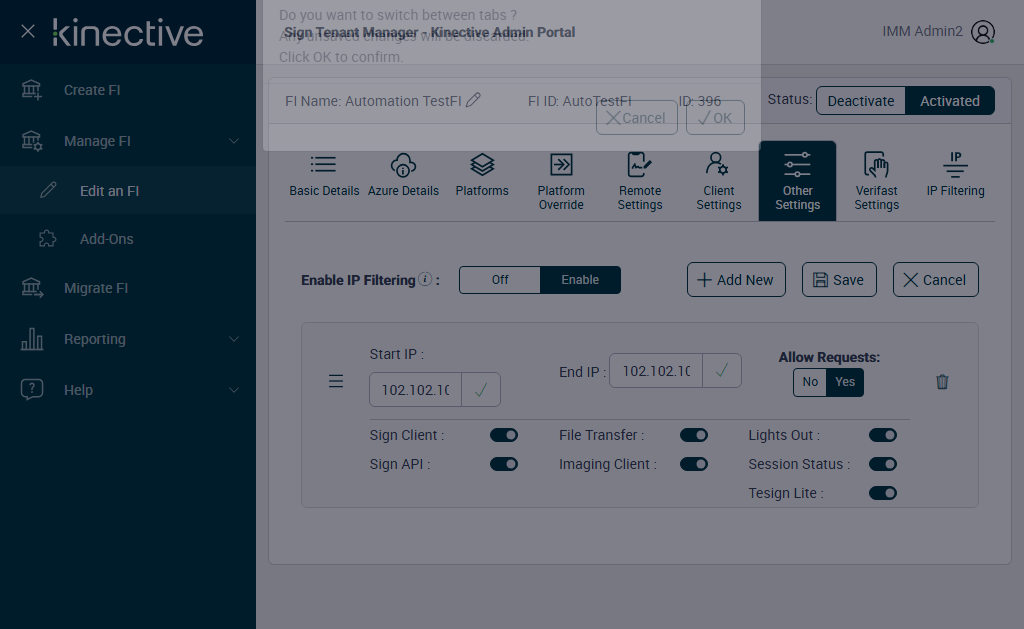Click the FI Name: Automation TestFI text
This screenshot has height=629, width=1024.
coord(373,101)
